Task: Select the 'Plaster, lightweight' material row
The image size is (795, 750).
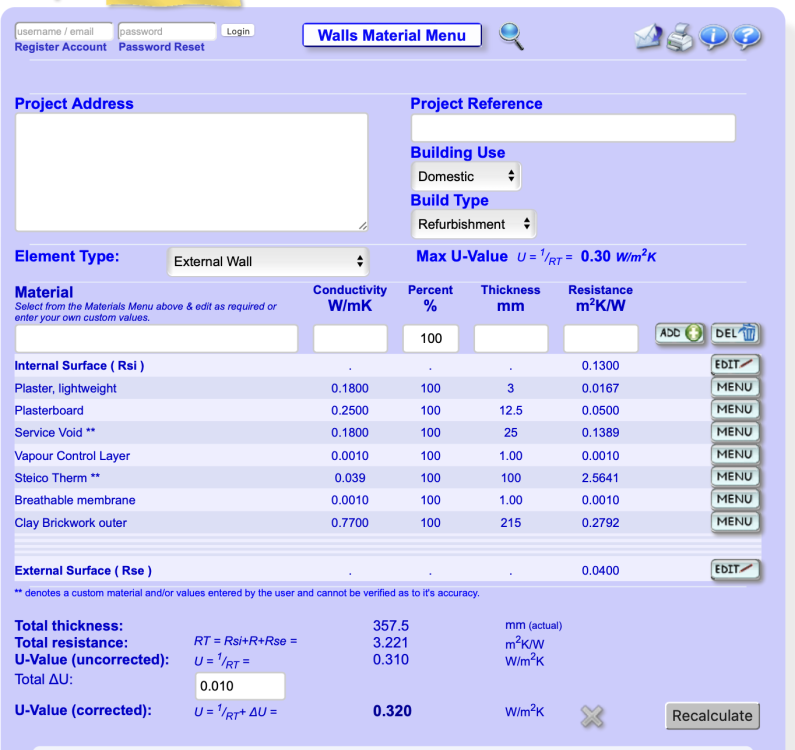Action: tap(388, 388)
